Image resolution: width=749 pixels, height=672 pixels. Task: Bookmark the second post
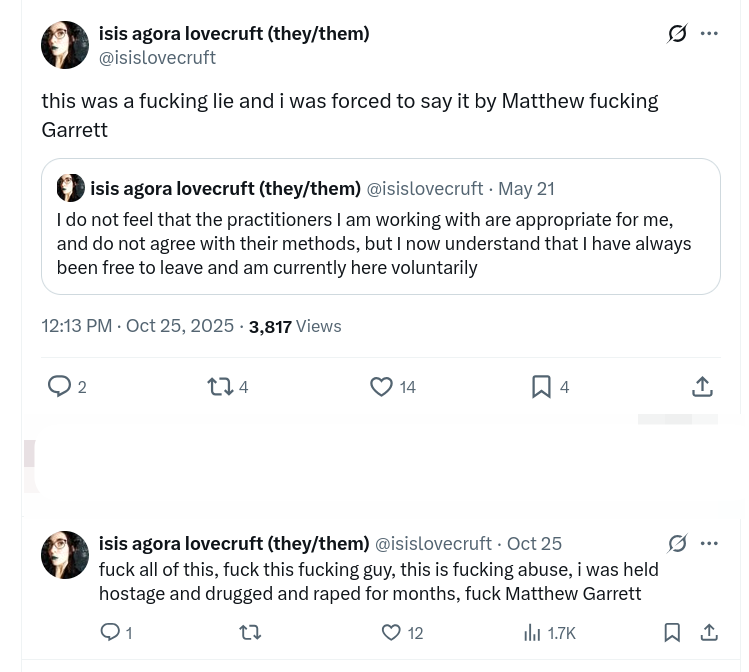pos(672,632)
